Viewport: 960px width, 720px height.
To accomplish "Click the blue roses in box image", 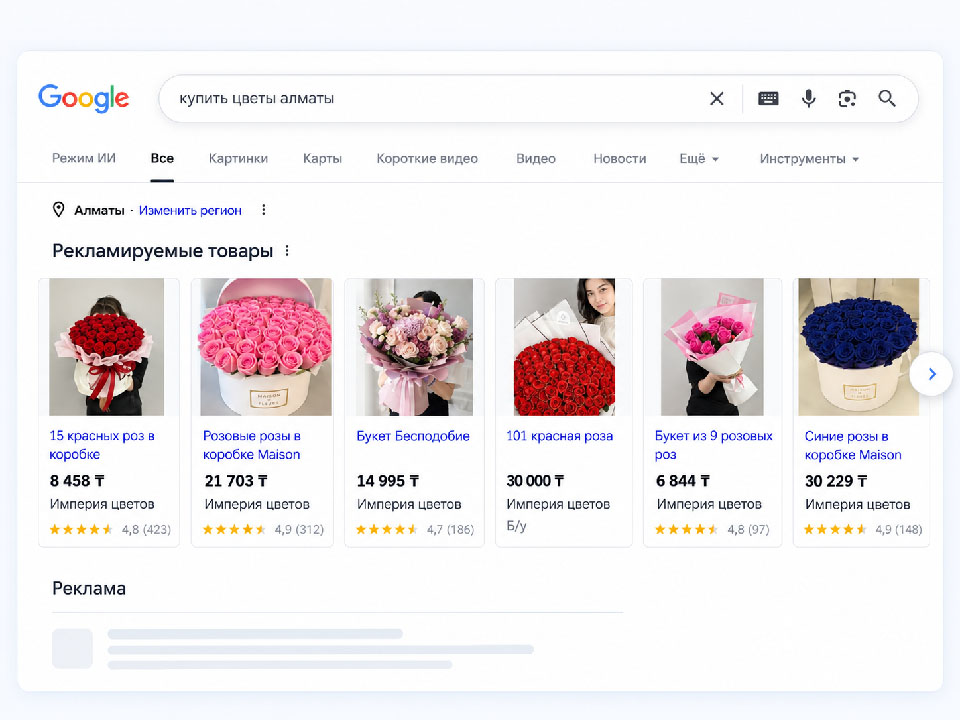I will click(859, 347).
